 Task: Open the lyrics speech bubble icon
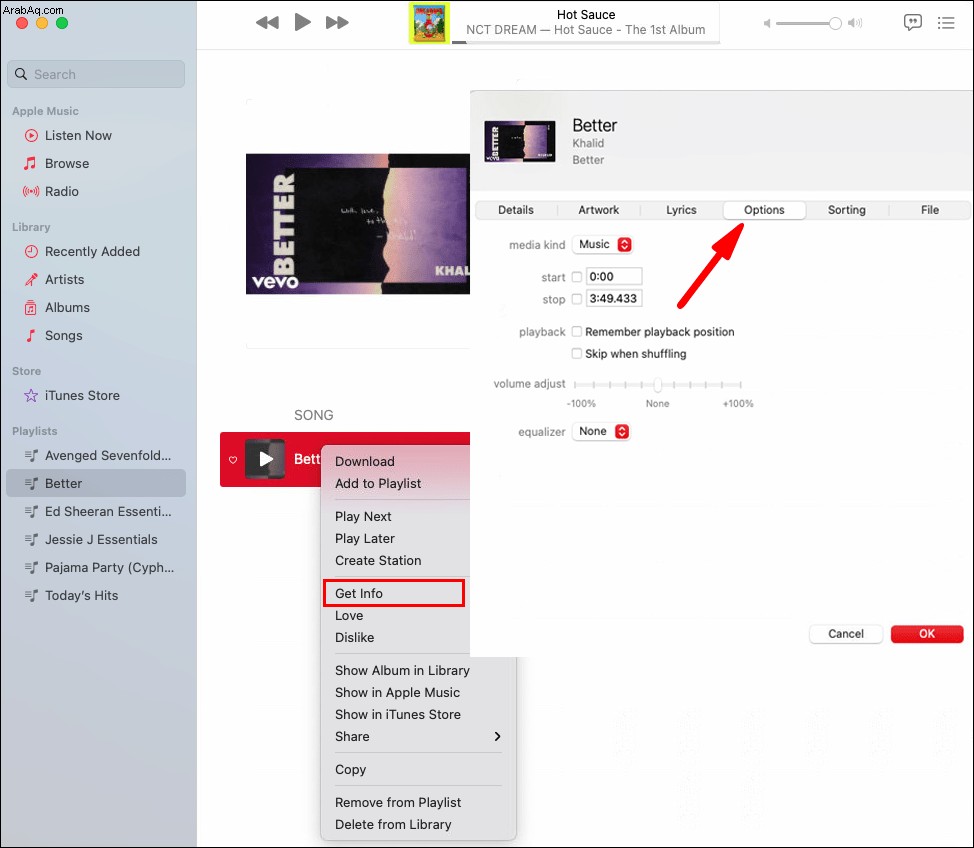(x=913, y=23)
